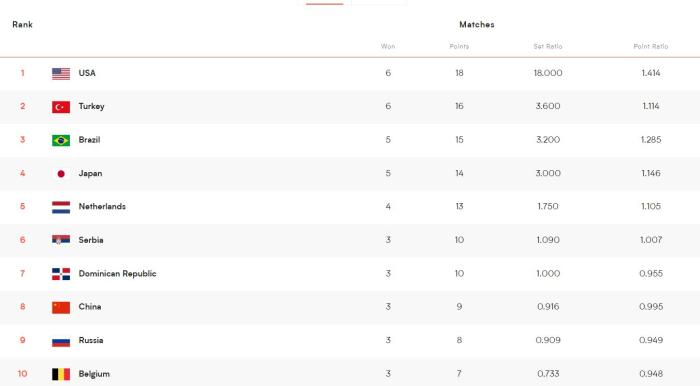This screenshot has height=386, width=700.
Task: Click the USA flag icon
Action: pyautogui.click(x=61, y=74)
